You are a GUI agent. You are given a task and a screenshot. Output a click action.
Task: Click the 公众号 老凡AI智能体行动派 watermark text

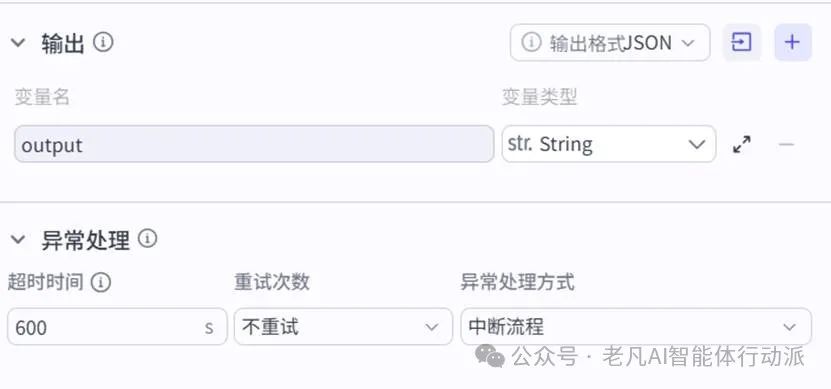coord(658,356)
